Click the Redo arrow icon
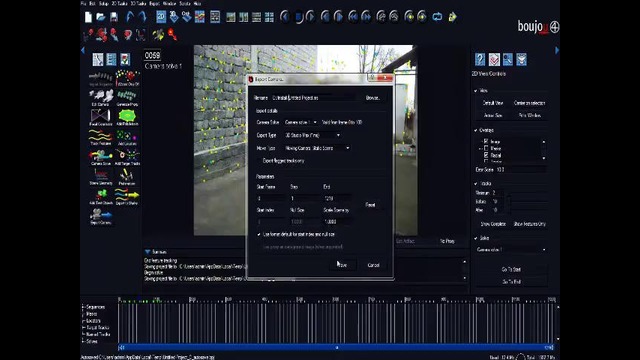 (x=142, y=17)
